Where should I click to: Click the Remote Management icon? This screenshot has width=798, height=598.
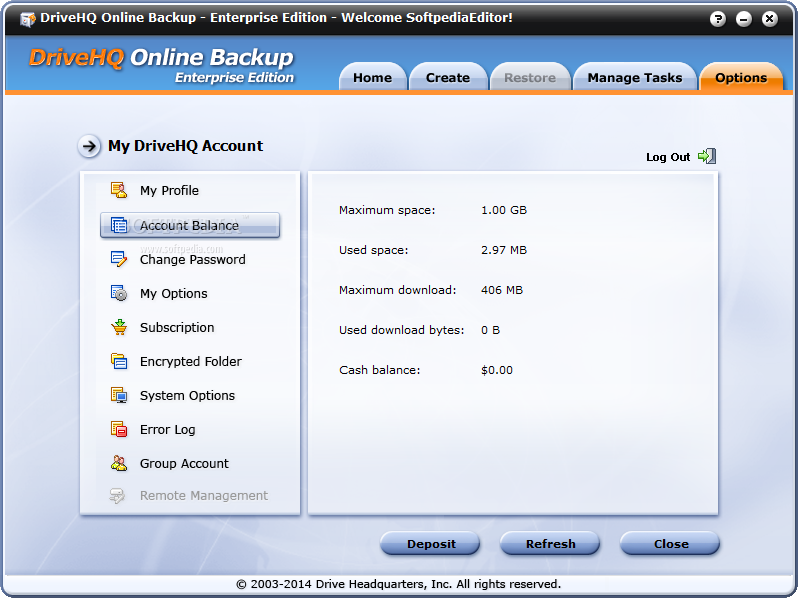(x=118, y=496)
